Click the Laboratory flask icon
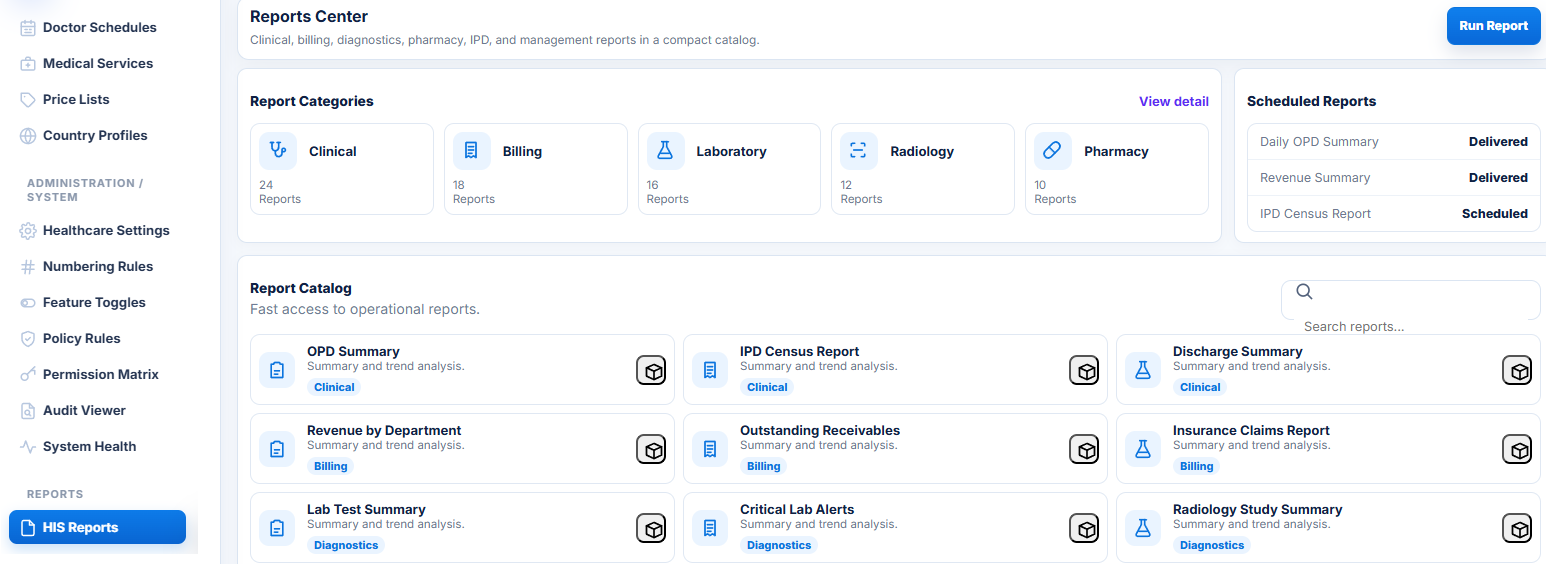Image resolution: width=1546 pixels, height=564 pixels. pyautogui.click(x=665, y=151)
